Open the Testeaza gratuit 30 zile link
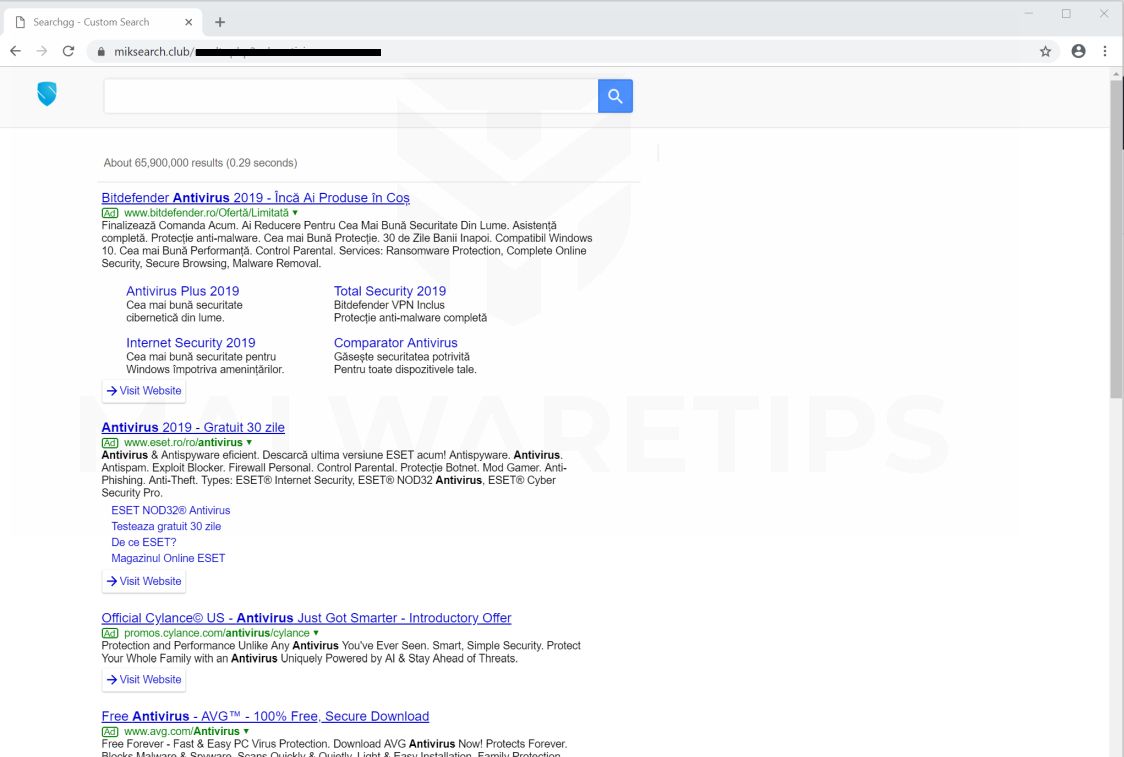The height and width of the screenshot is (757, 1124). pyautogui.click(x=166, y=526)
